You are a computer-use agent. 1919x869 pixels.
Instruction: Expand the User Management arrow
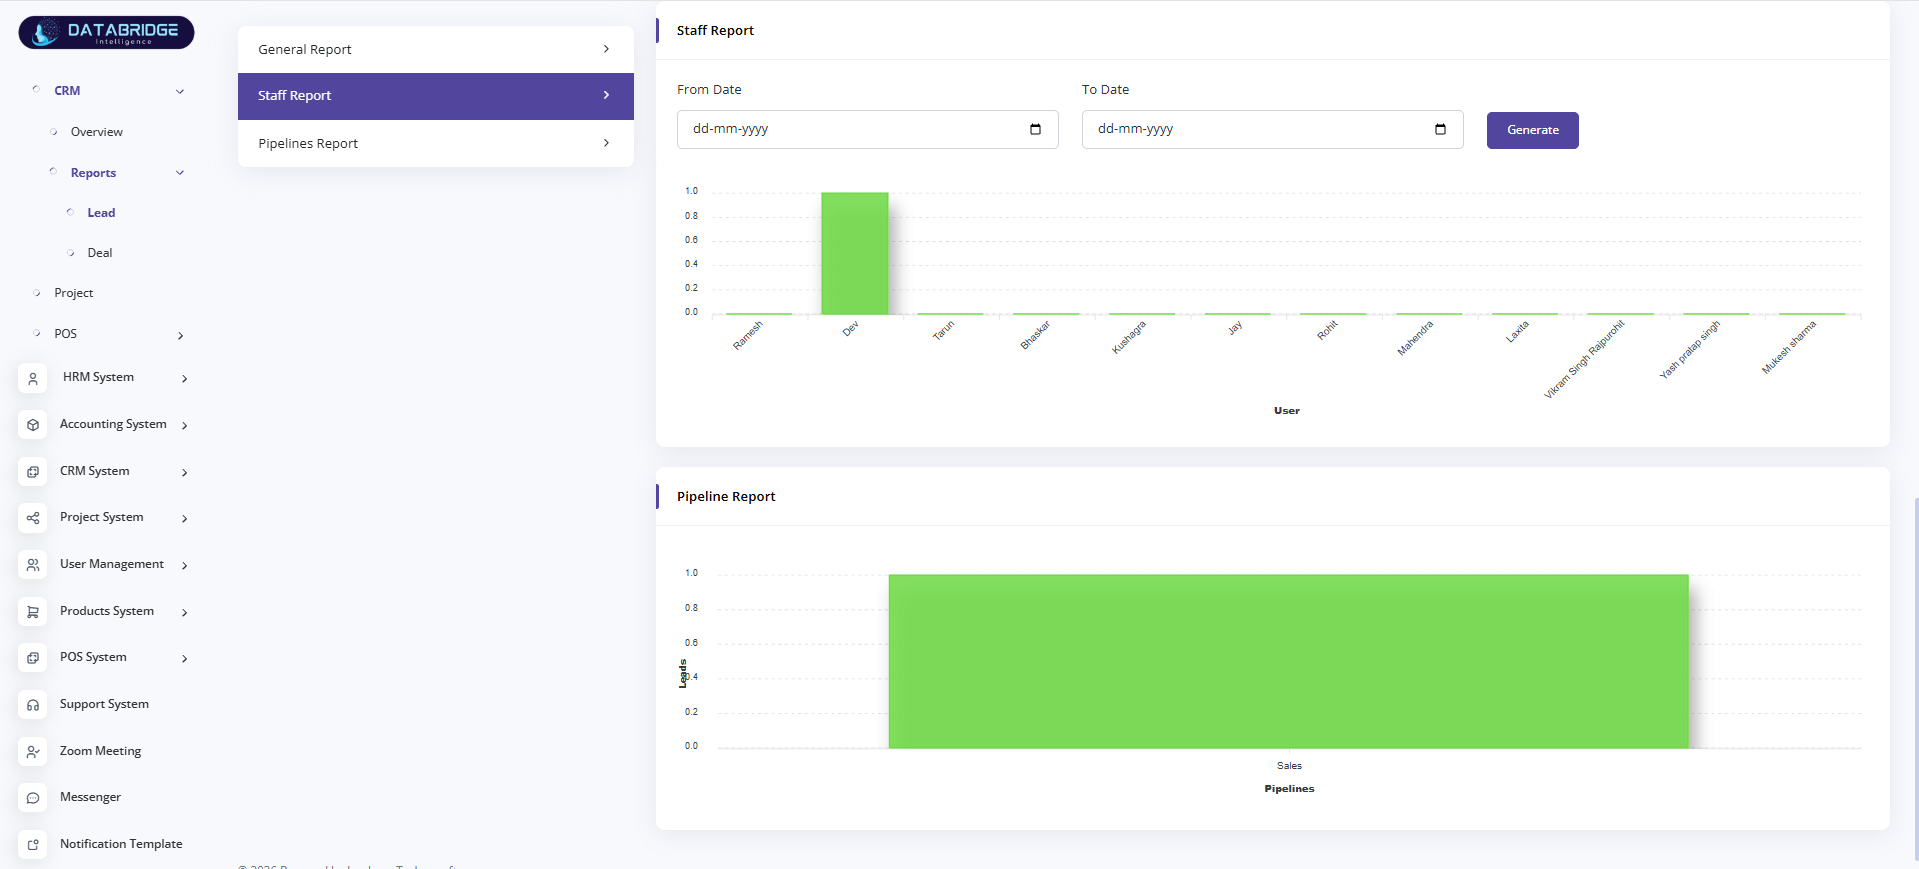point(185,565)
